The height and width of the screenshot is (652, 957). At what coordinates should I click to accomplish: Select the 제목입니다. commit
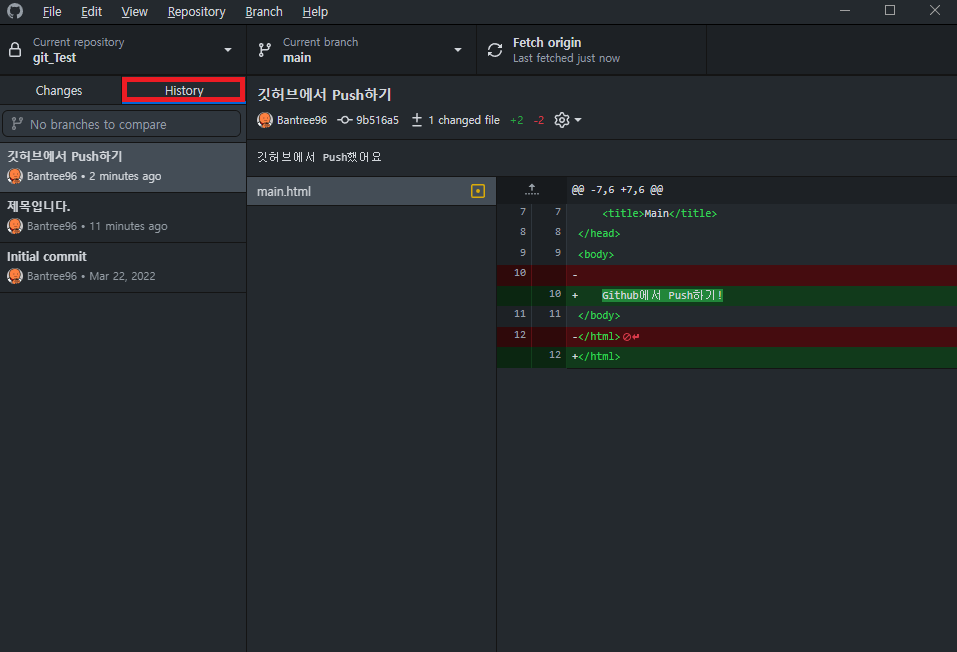[x=123, y=217]
